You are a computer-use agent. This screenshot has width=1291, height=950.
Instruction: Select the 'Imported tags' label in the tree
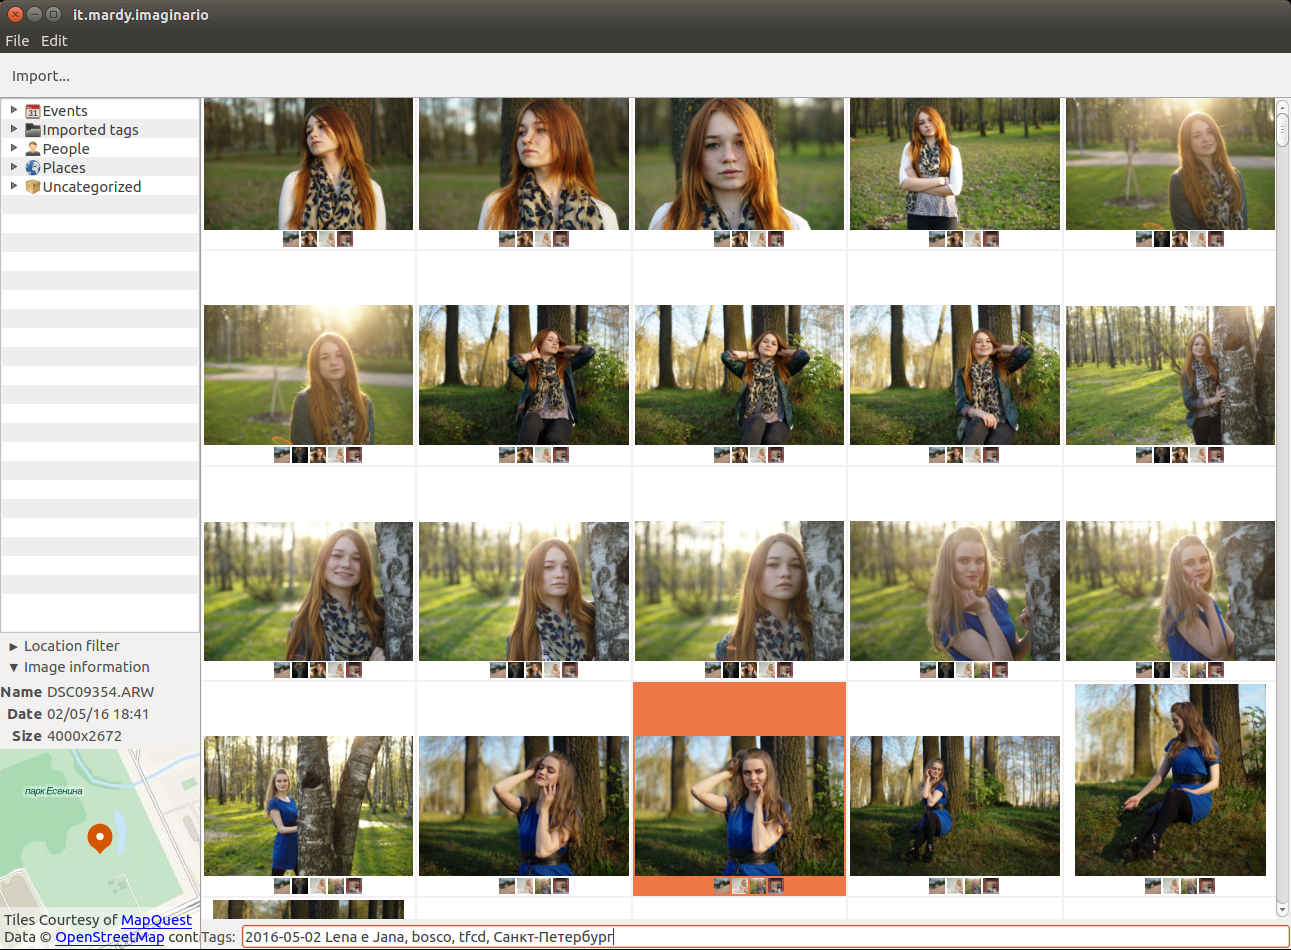click(x=90, y=130)
